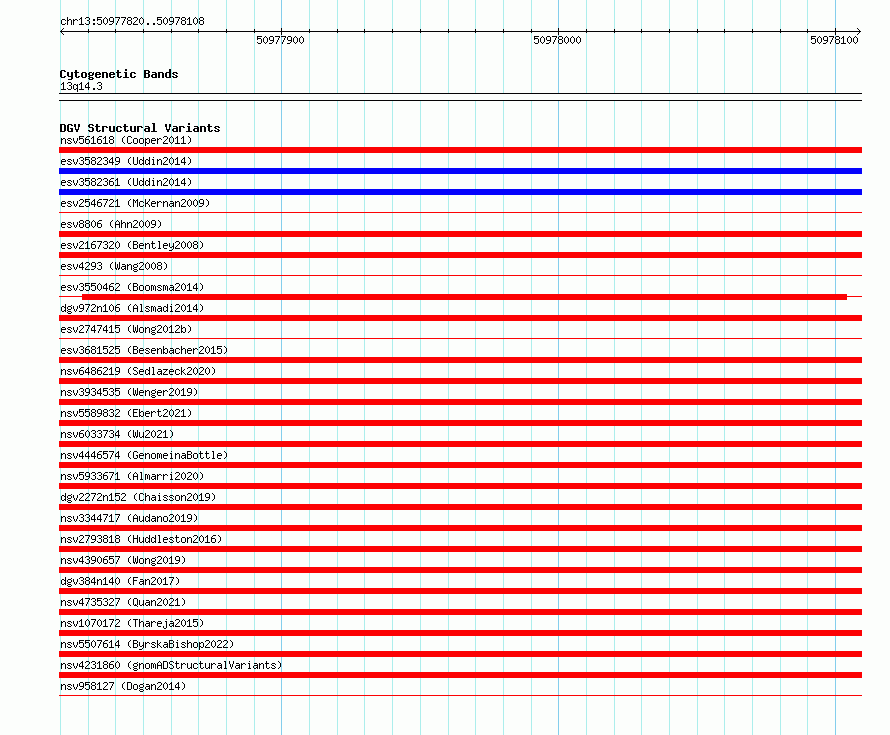This screenshot has width=890, height=735.
Task: Open variant esv3582349 (Uddin2014)
Action: (126, 161)
